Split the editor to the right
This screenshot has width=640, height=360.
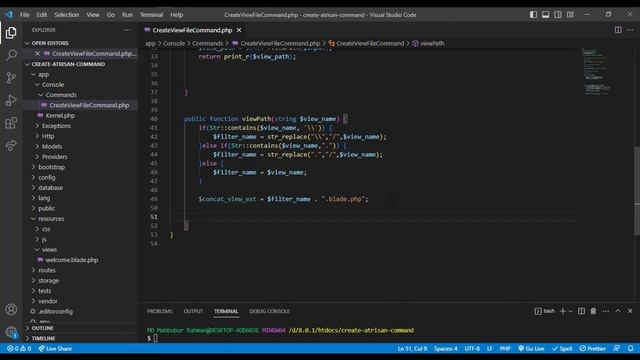[x=618, y=30]
